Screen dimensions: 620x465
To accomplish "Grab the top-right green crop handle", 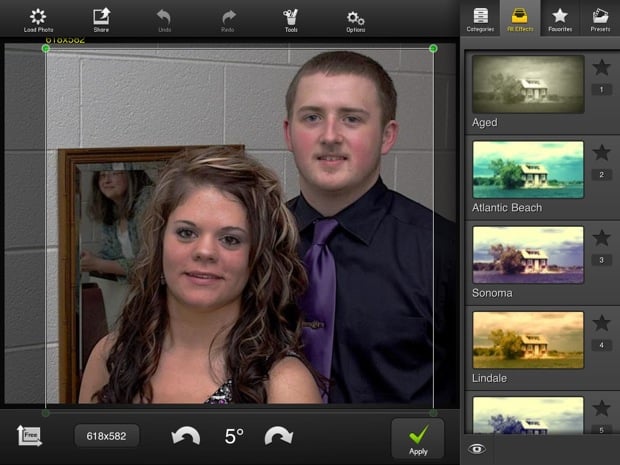I will coord(433,48).
